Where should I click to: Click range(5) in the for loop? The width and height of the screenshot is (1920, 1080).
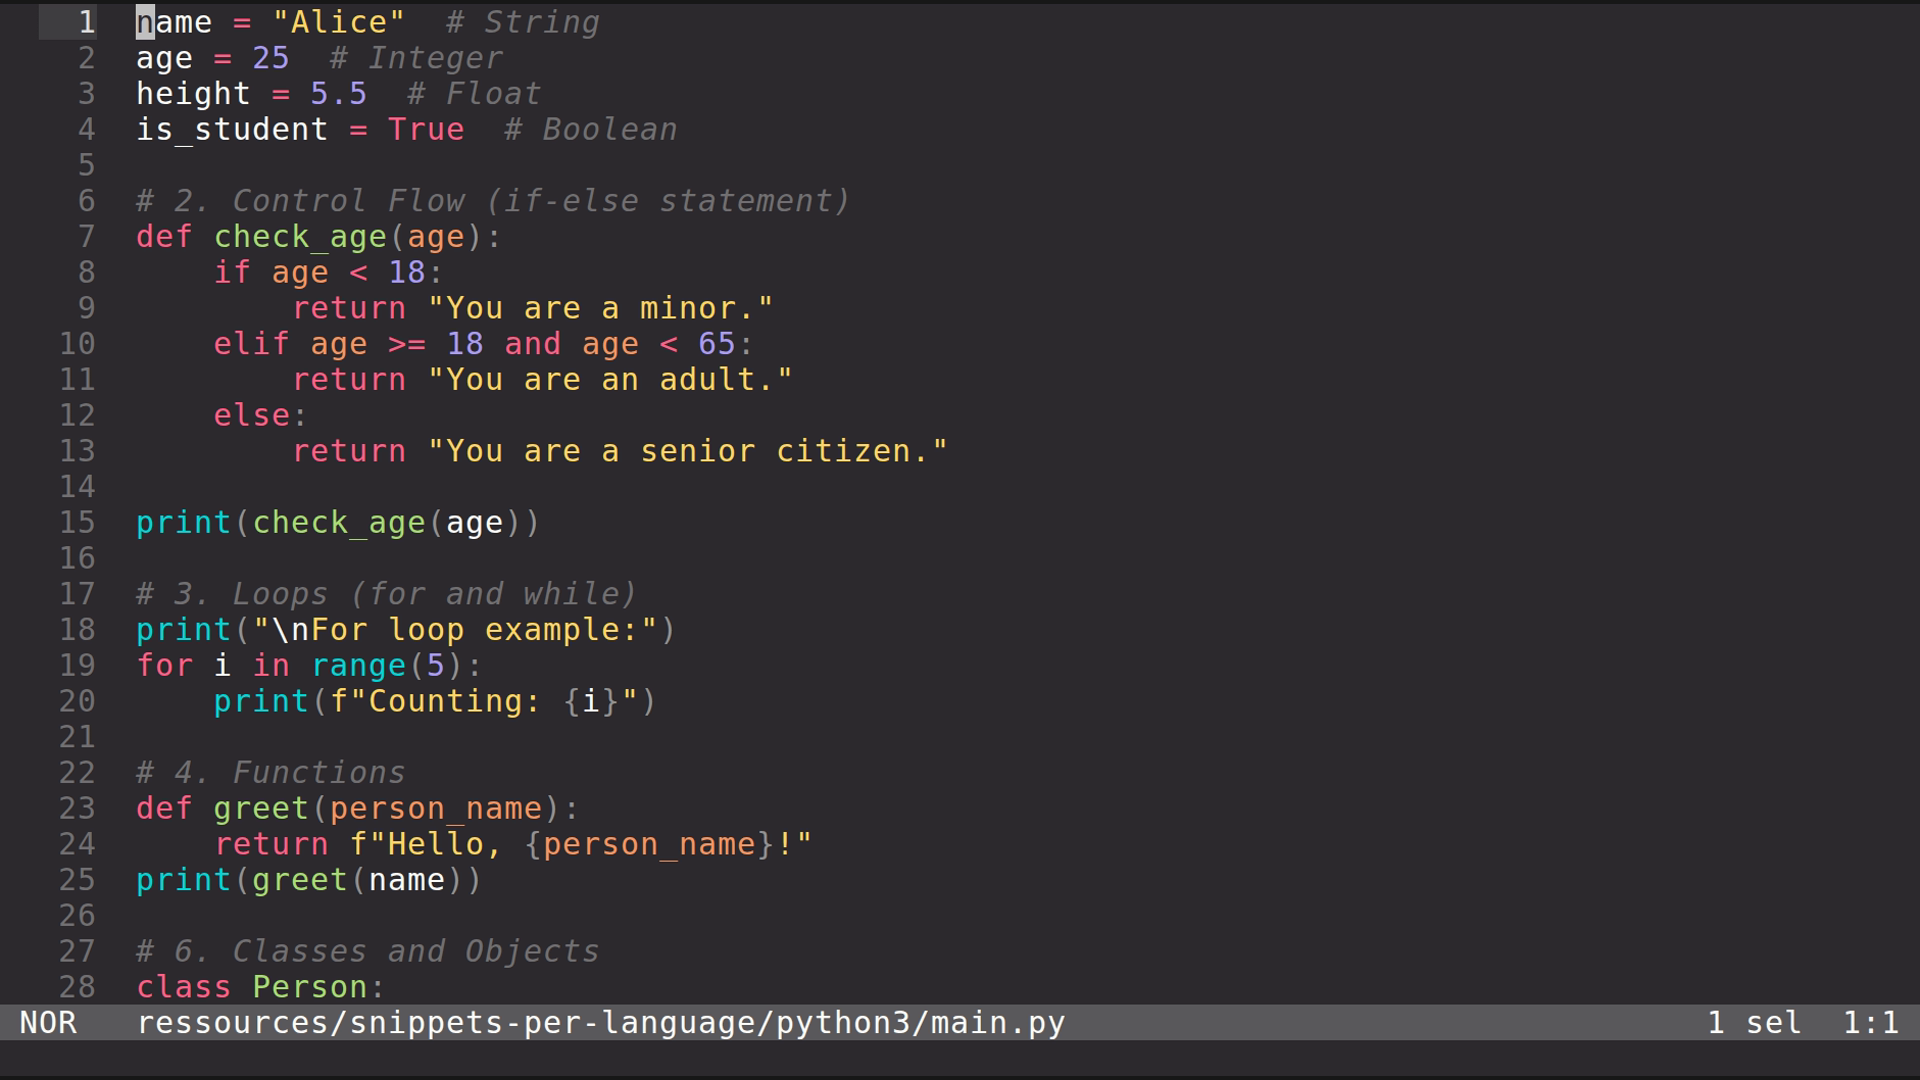pos(388,664)
